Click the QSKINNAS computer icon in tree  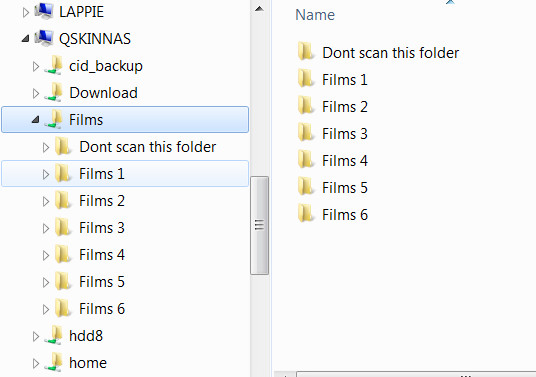click(44, 38)
